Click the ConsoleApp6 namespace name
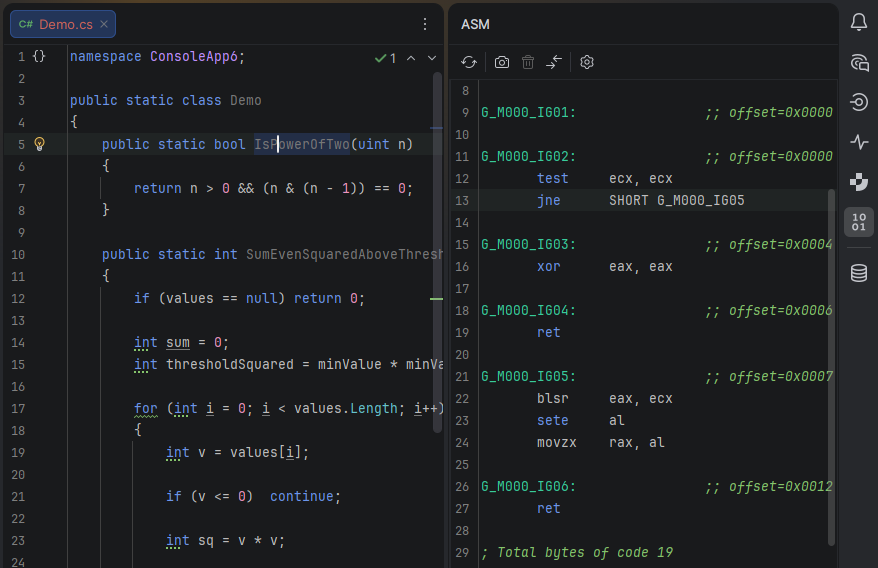Screen dimensions: 878x568 click(194, 57)
